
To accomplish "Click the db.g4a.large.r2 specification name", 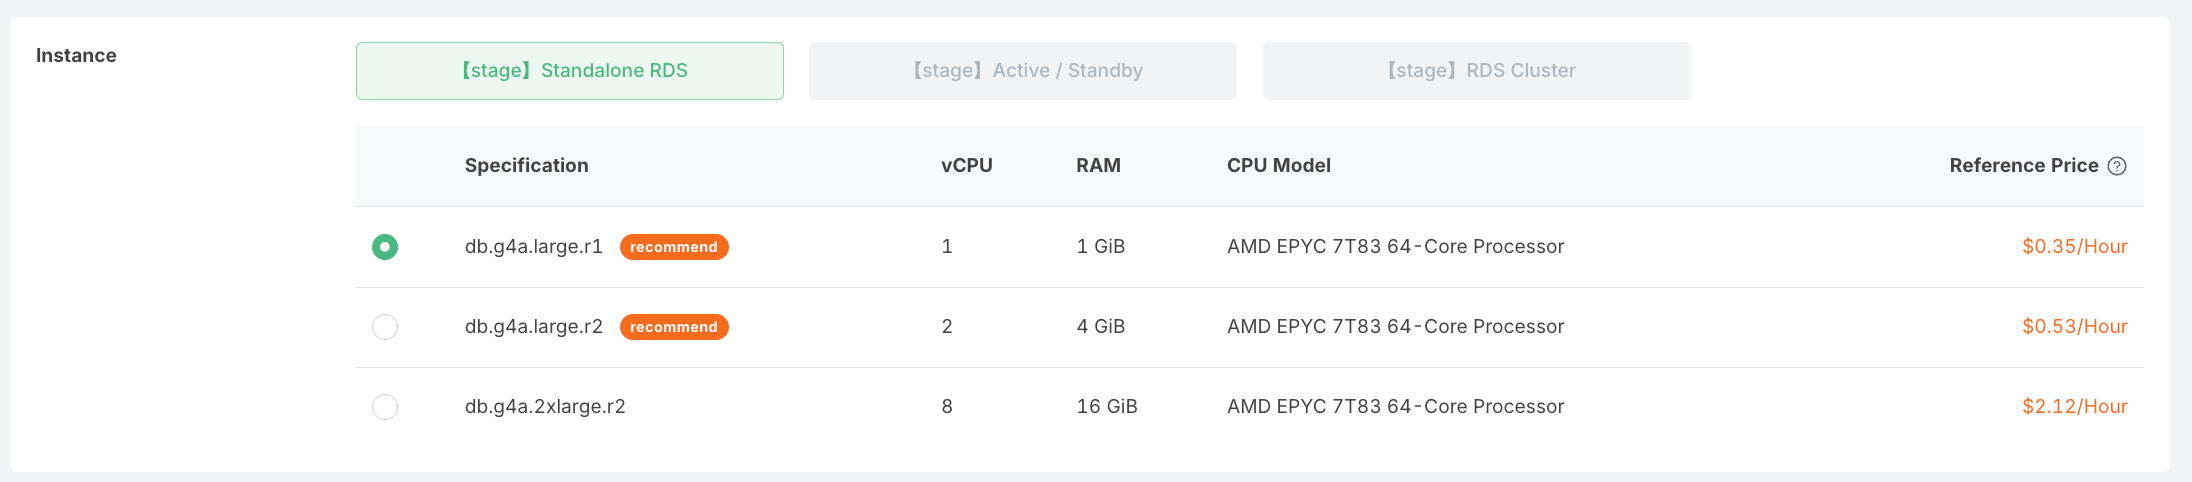I will point(534,327).
